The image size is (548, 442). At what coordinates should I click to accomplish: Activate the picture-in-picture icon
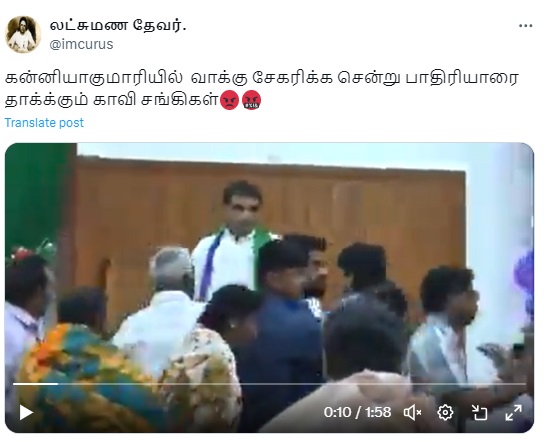click(x=480, y=413)
